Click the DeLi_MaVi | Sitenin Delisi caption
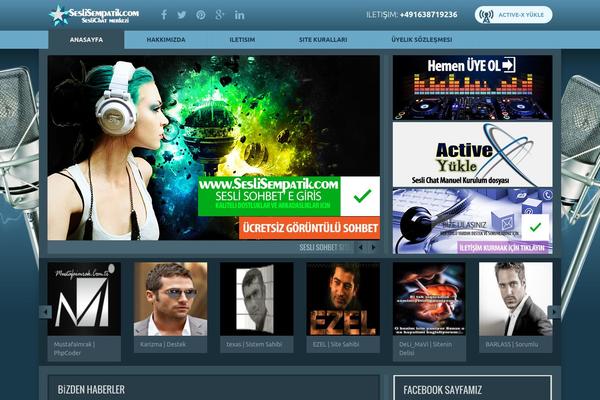Viewport: 600px width, 400px height. point(425,348)
